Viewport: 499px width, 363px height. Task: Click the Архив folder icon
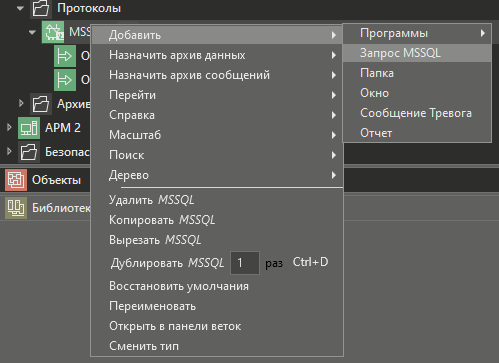click(41, 104)
